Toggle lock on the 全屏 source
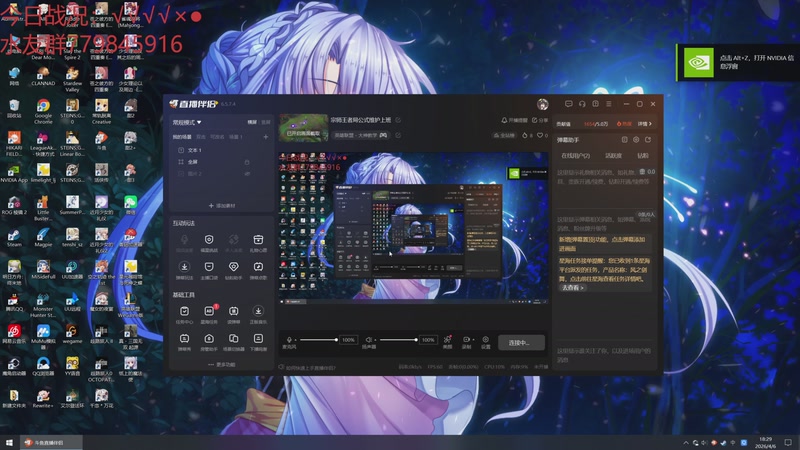This screenshot has height=450, width=800. click(247, 162)
